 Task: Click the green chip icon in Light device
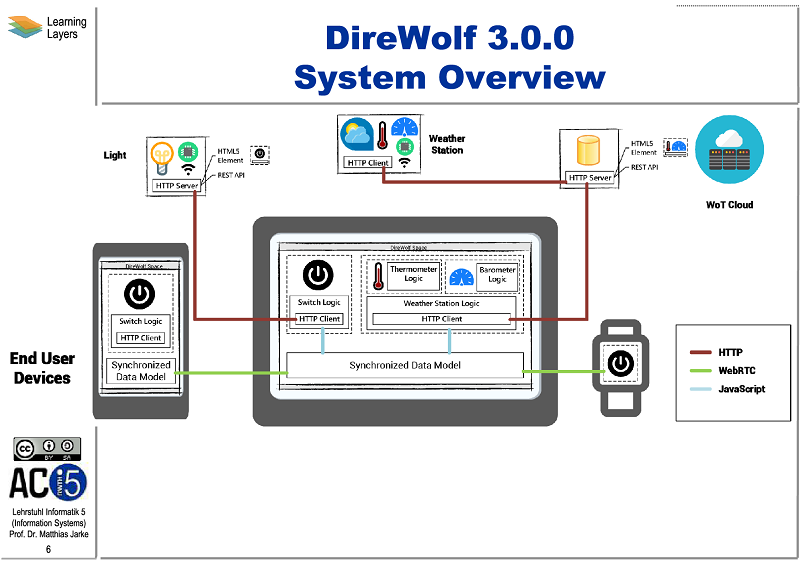(188, 152)
